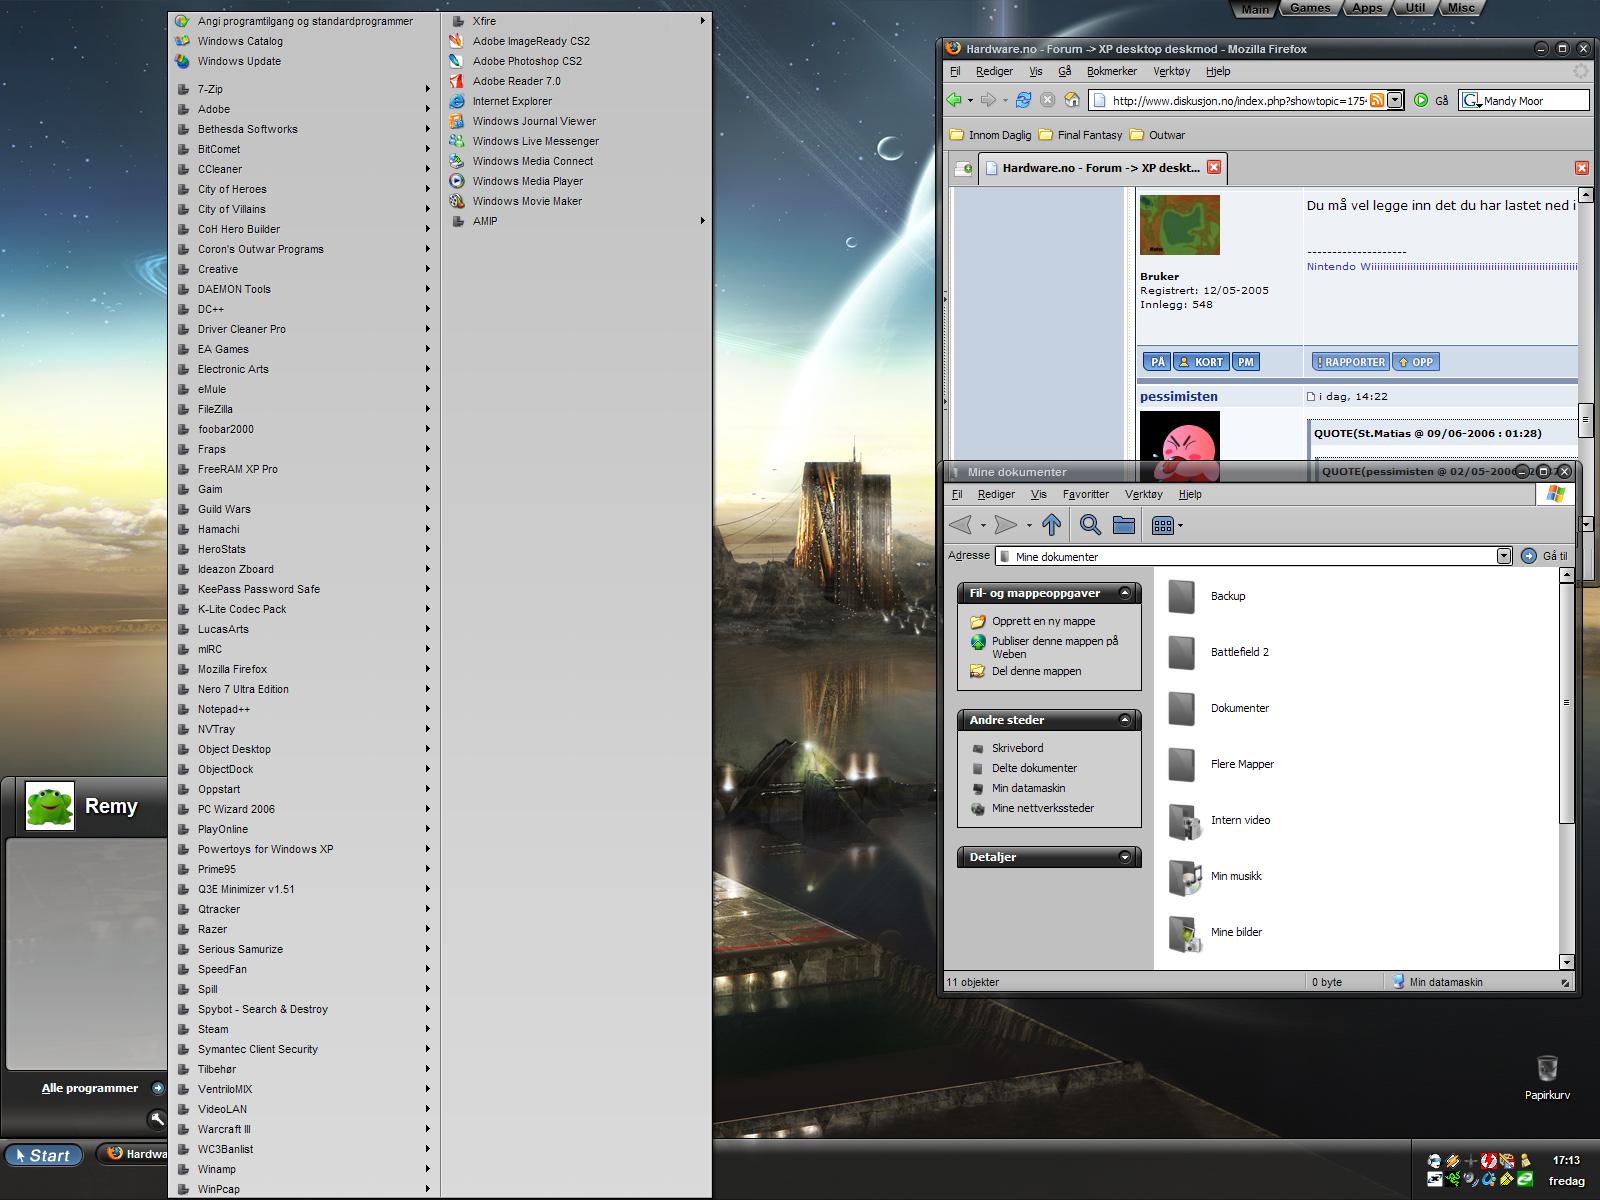Click the Firefox stop loading icon
Viewport: 1600px width, 1200px height.
click(x=1047, y=100)
